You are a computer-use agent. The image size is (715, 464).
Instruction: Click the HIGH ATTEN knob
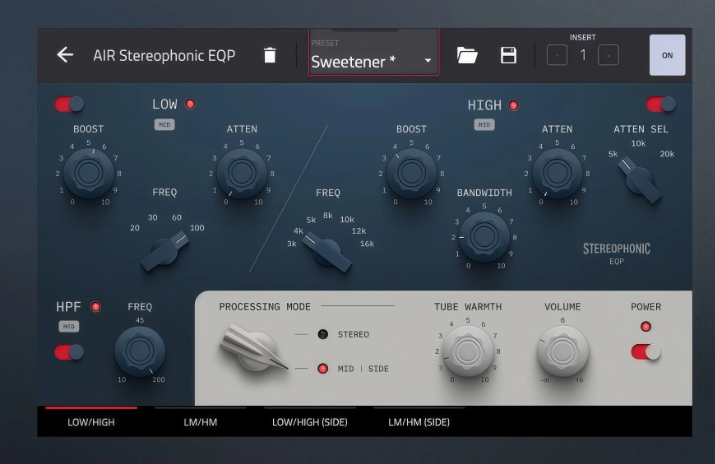point(557,173)
